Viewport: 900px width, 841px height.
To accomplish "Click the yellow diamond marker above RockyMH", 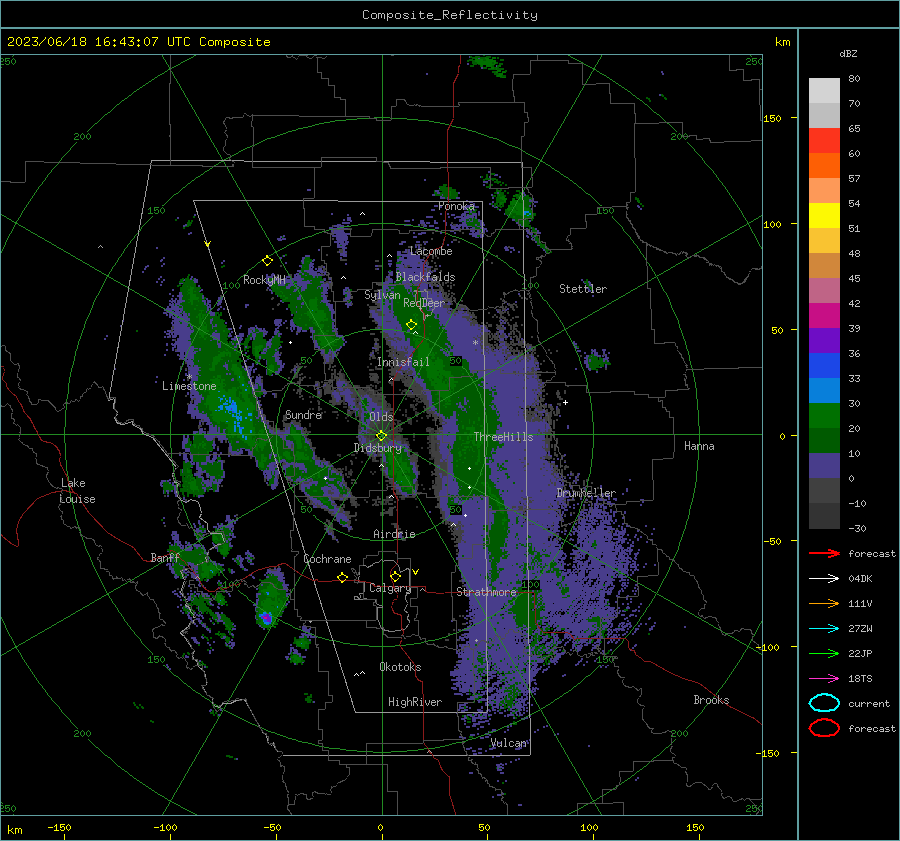I will click(267, 261).
